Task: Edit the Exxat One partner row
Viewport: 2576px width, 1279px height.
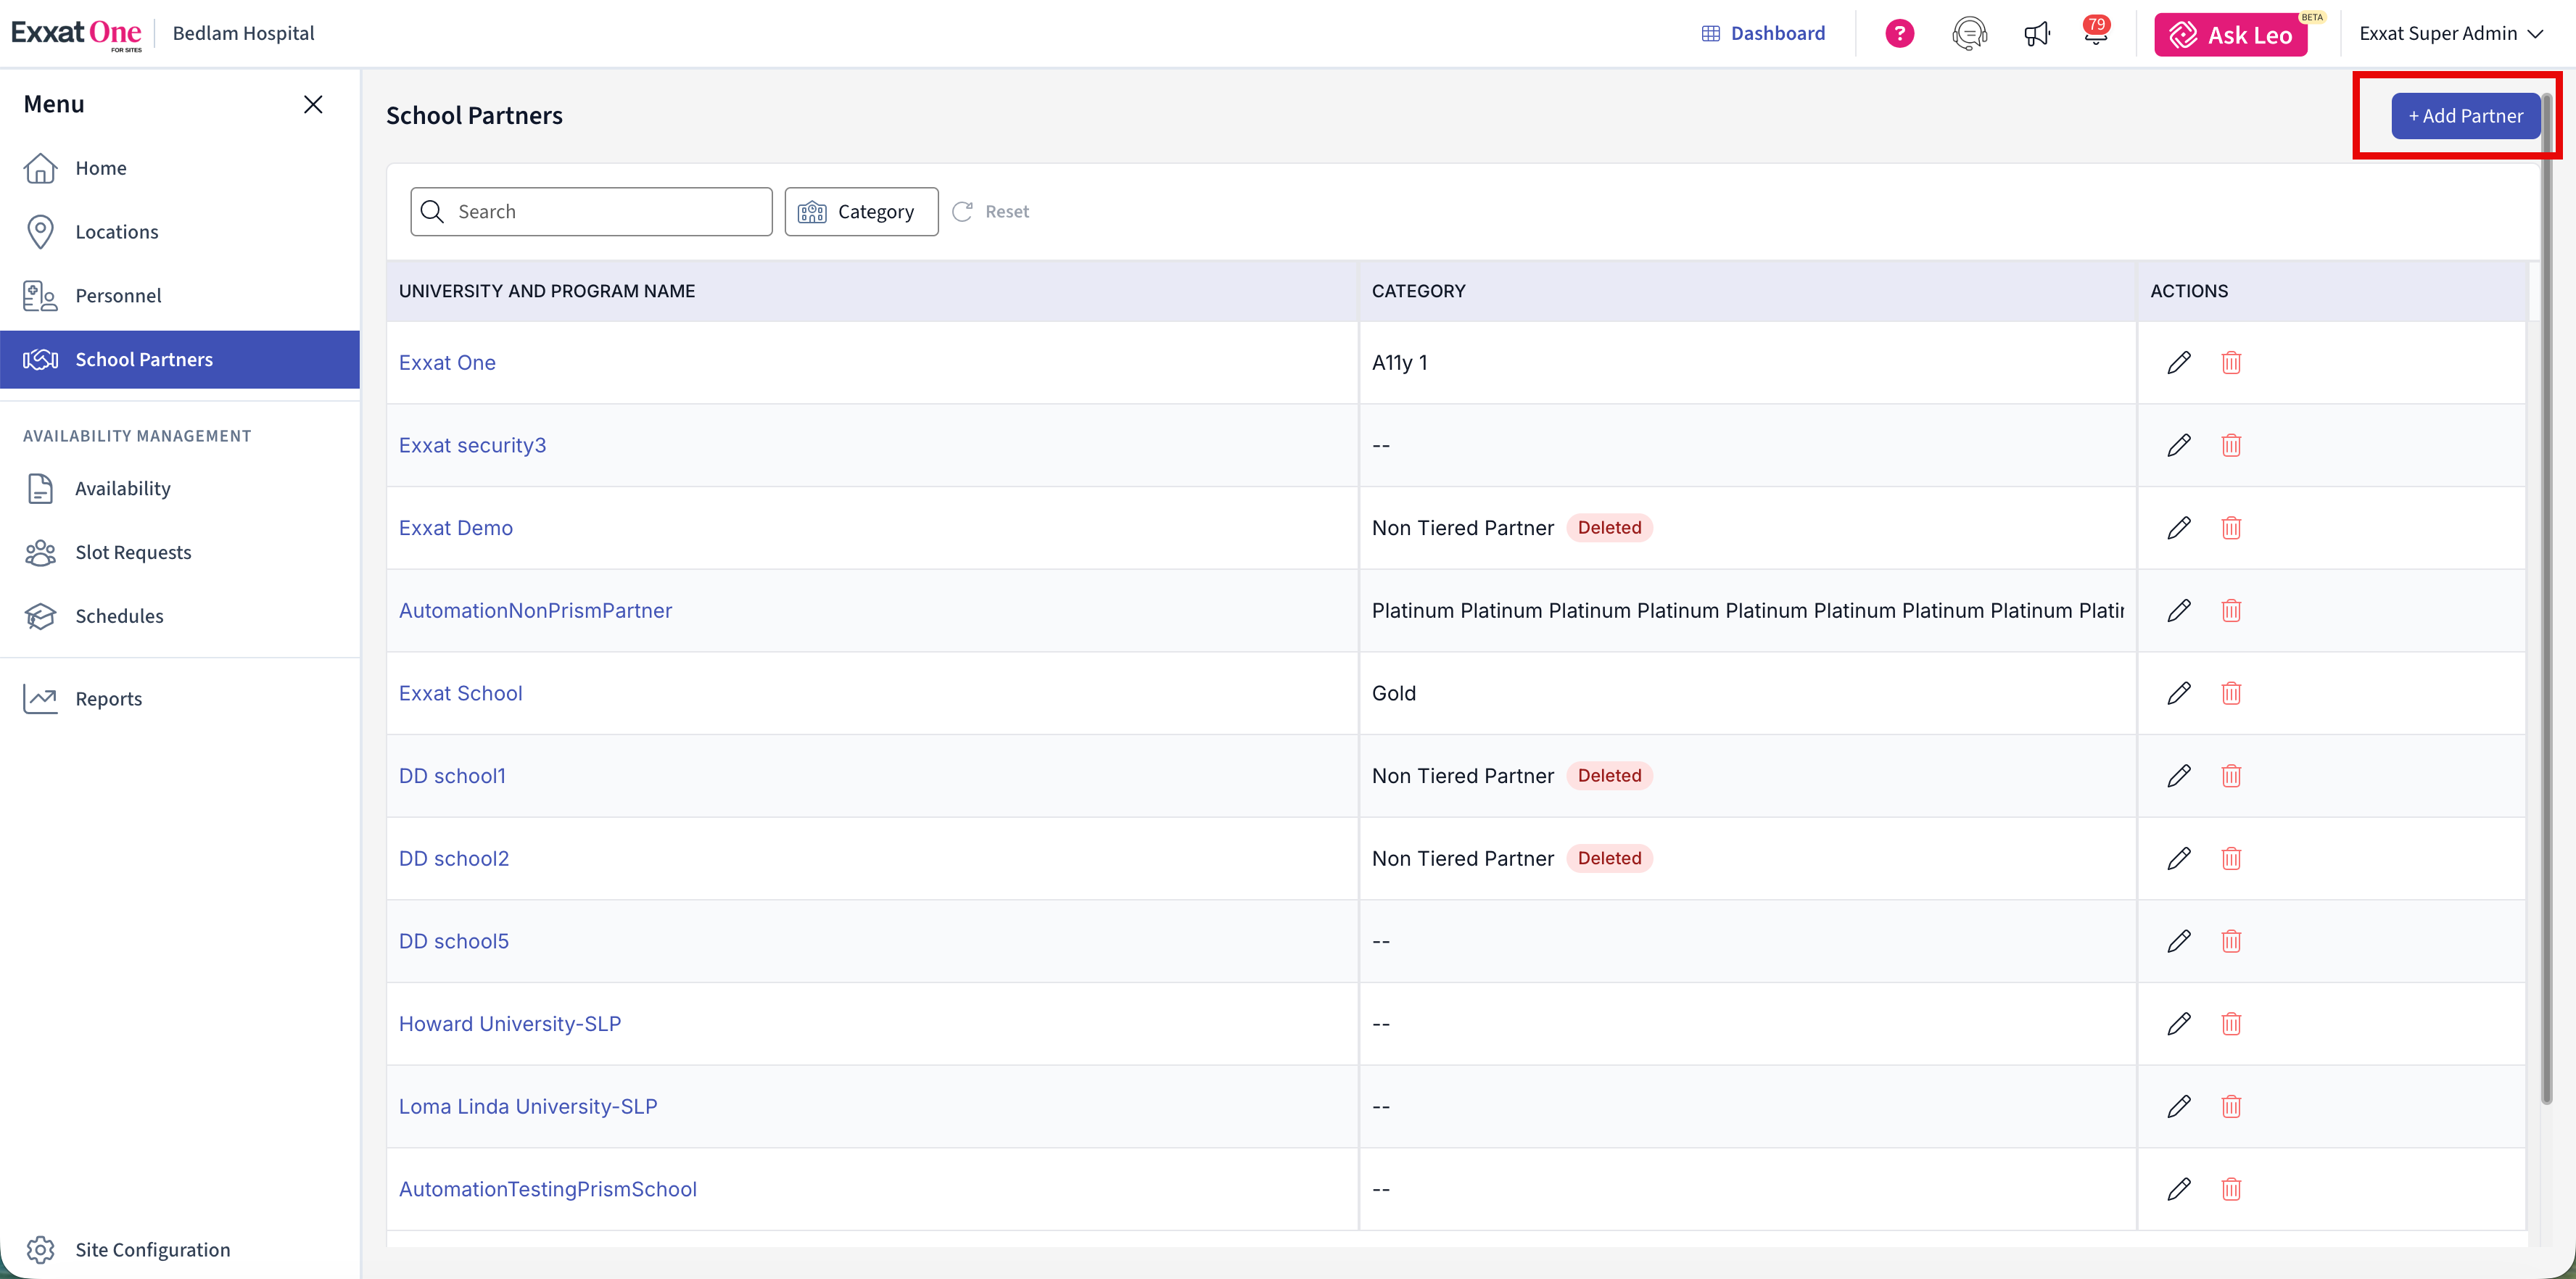Action: coord(2179,362)
